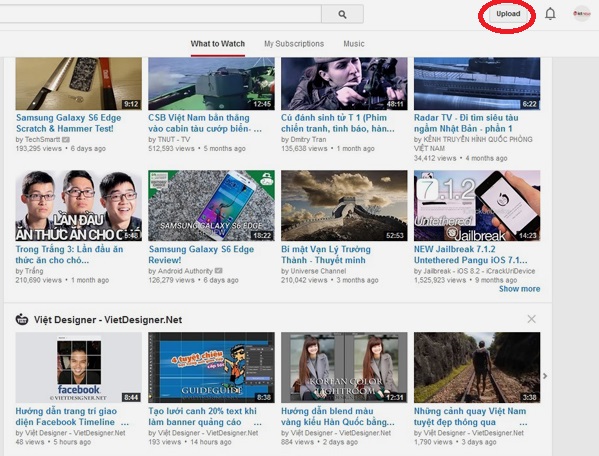599x456 pixels.
Task: Visit the Universe Channel link
Action: [318, 271]
